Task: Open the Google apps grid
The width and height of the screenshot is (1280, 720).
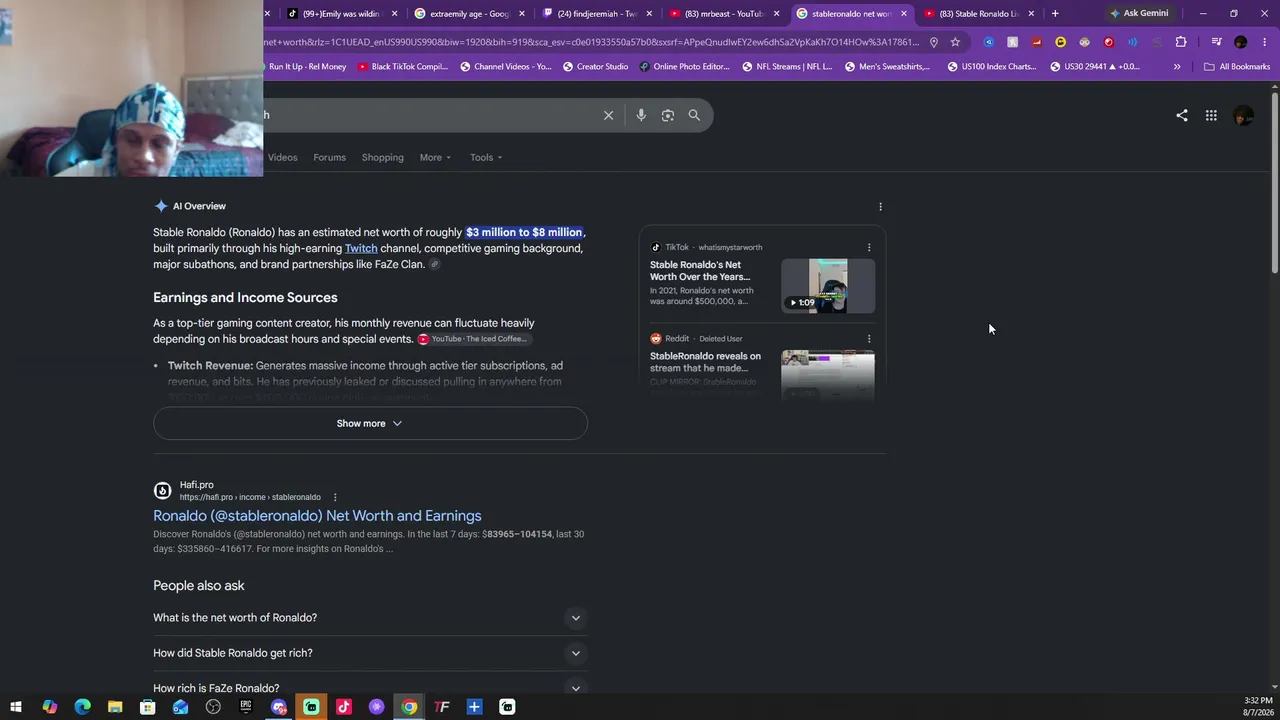Action: (x=1211, y=115)
